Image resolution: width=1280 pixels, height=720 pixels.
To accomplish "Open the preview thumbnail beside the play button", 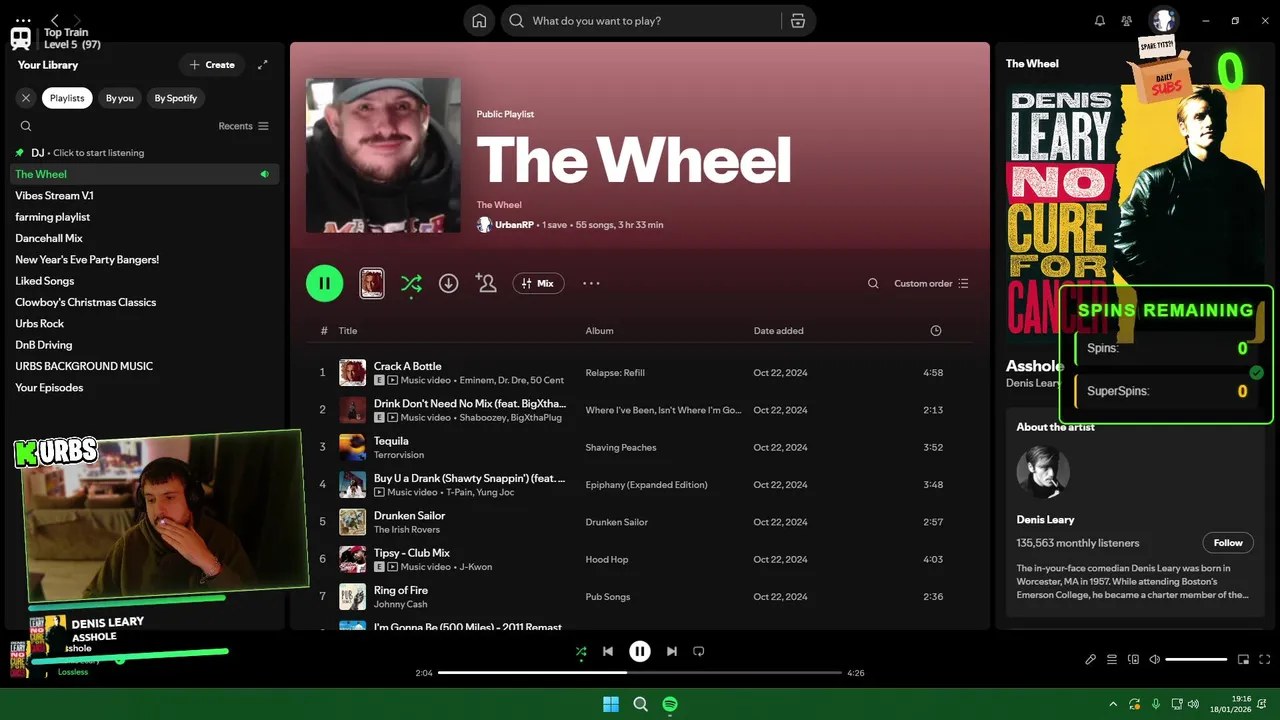I will (372, 283).
